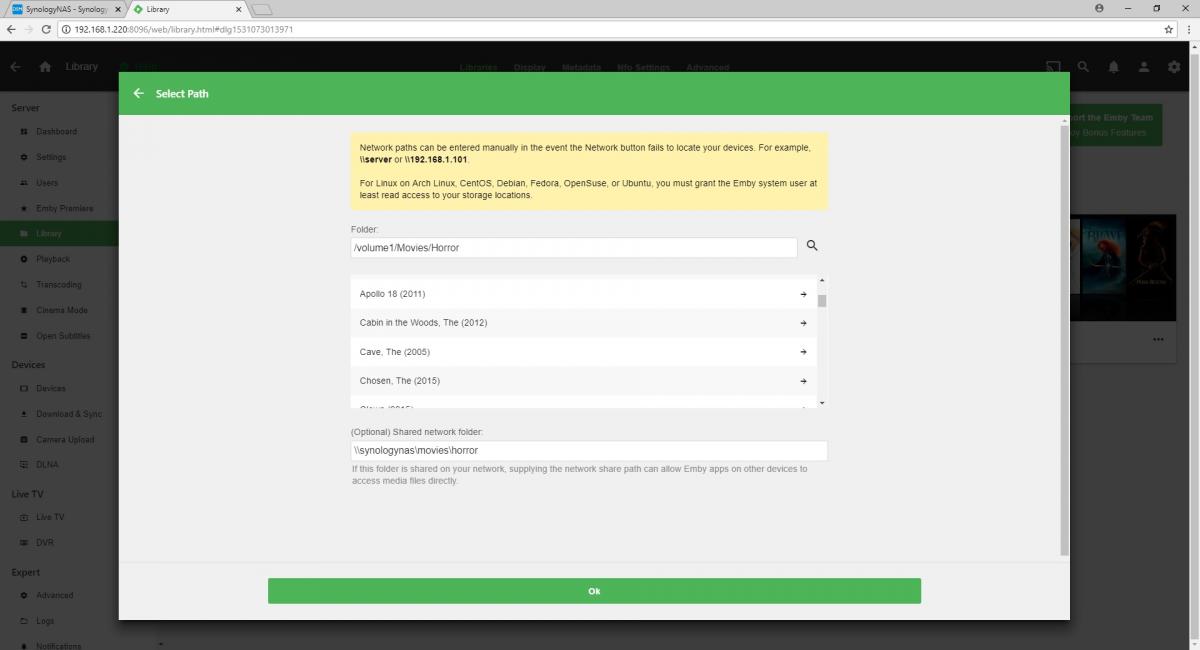
Task: Open Advanced under Expert in sidebar
Action: coord(59,595)
